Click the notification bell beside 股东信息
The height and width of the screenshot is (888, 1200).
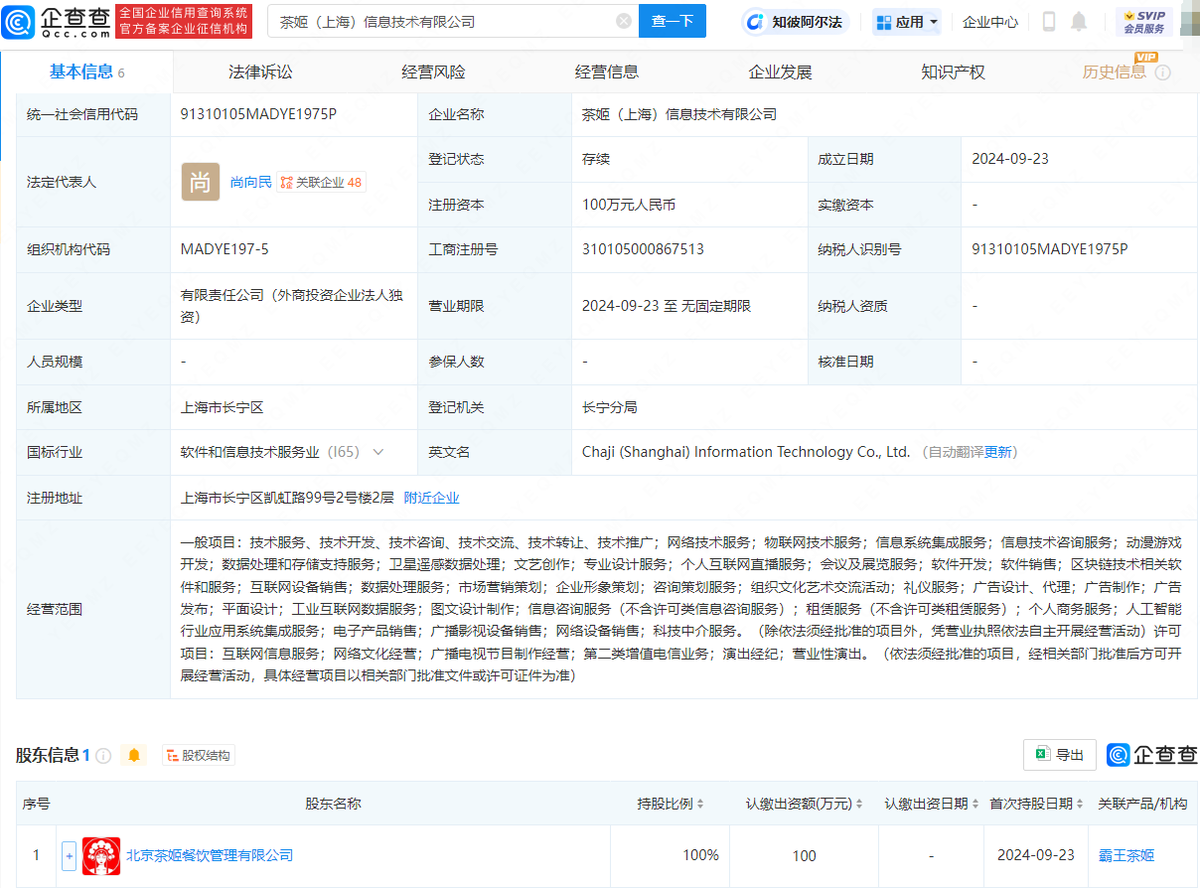click(135, 755)
